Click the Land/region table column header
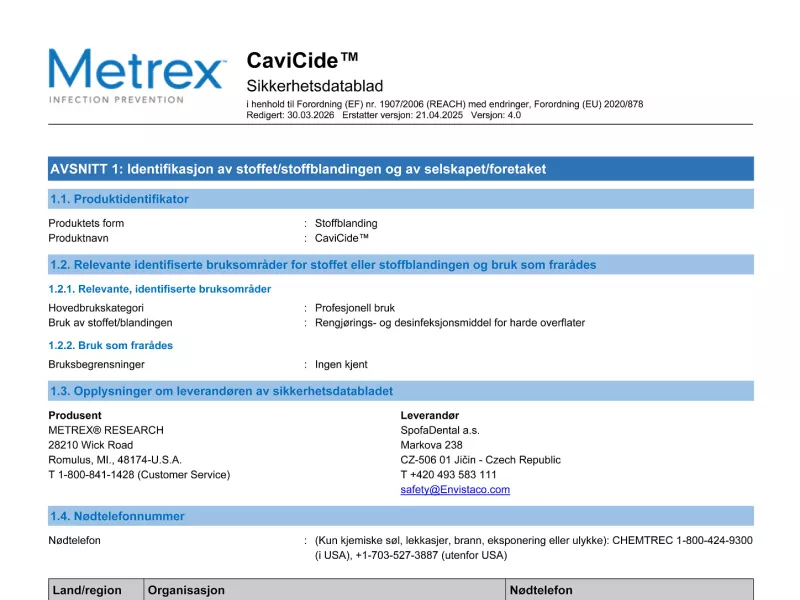The width and height of the screenshot is (800, 600). [x=96, y=590]
